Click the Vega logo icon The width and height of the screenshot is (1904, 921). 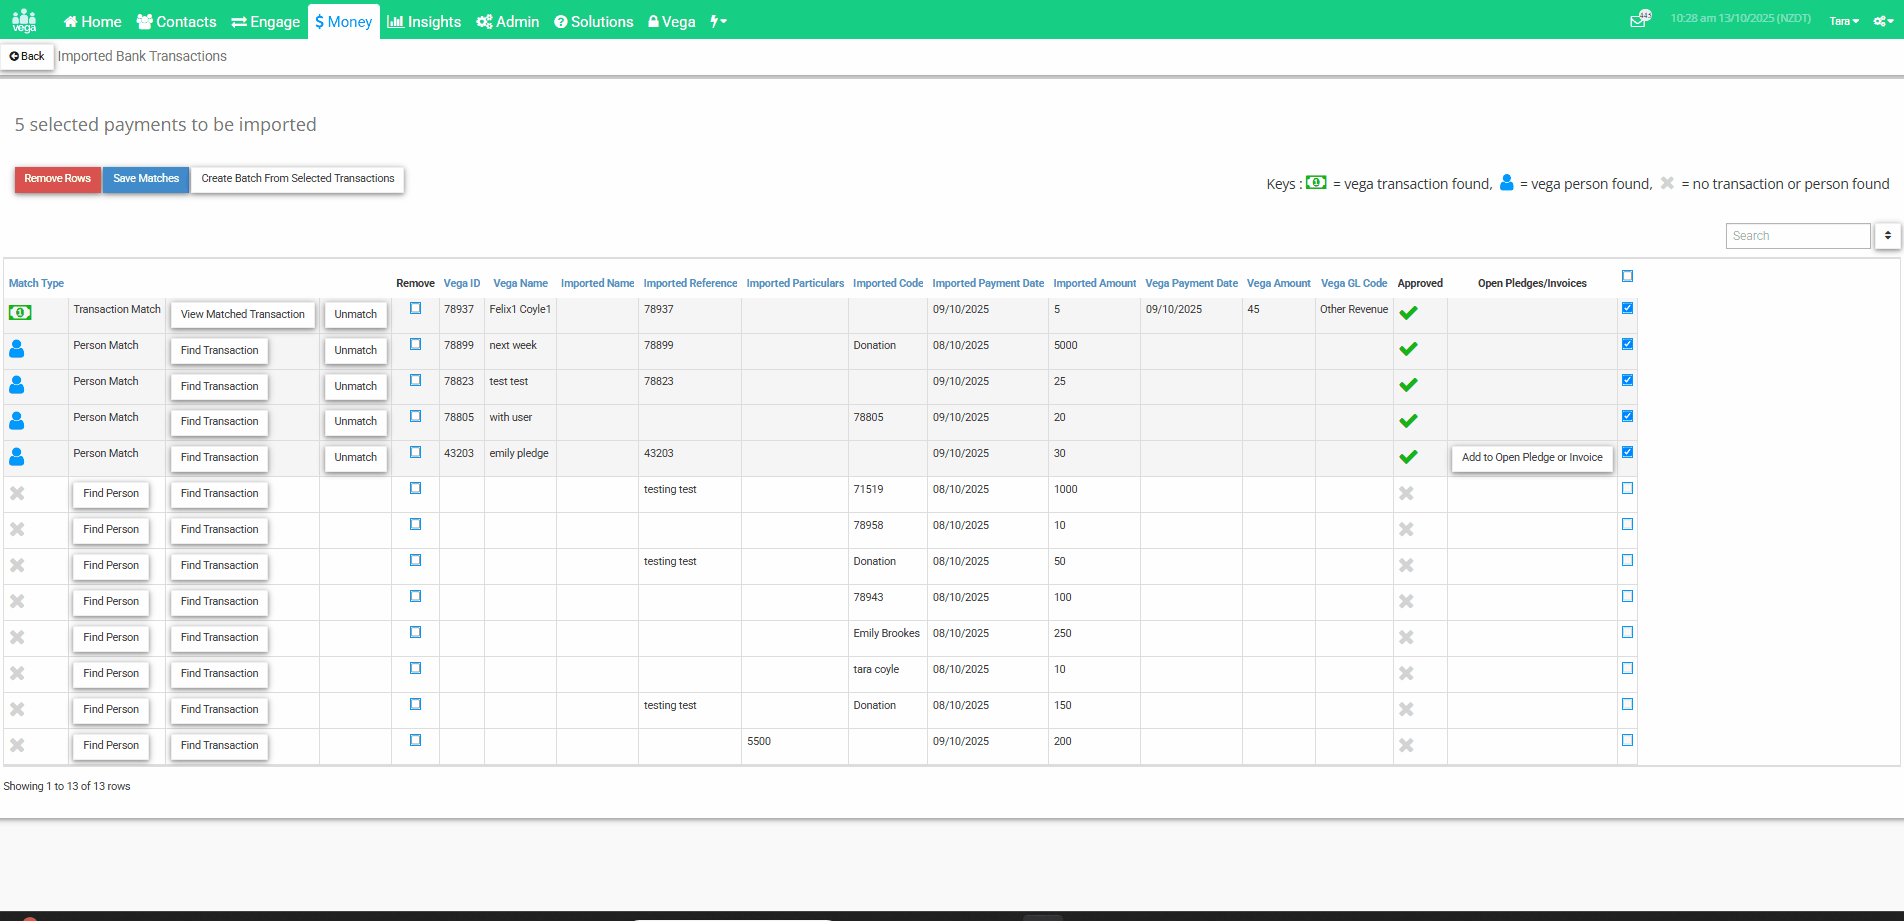(24, 21)
